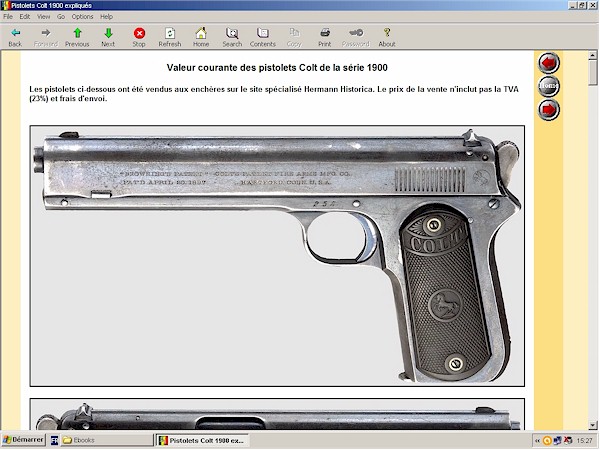Refresh the ebook page

point(170,37)
